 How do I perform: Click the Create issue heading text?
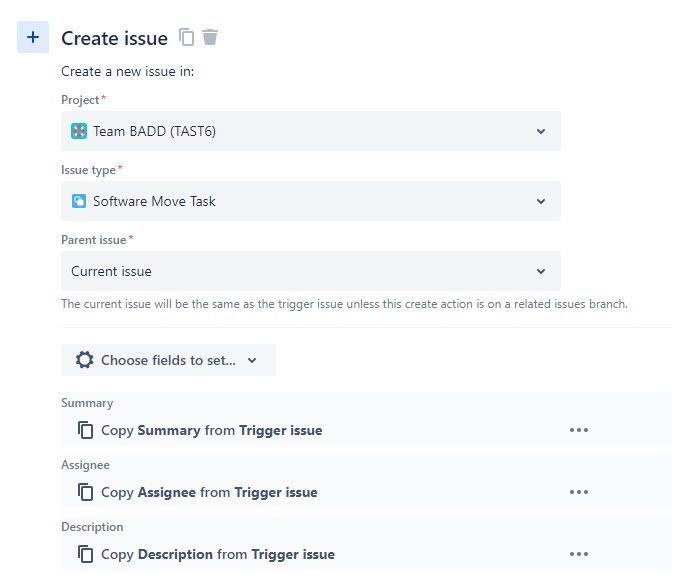115,38
